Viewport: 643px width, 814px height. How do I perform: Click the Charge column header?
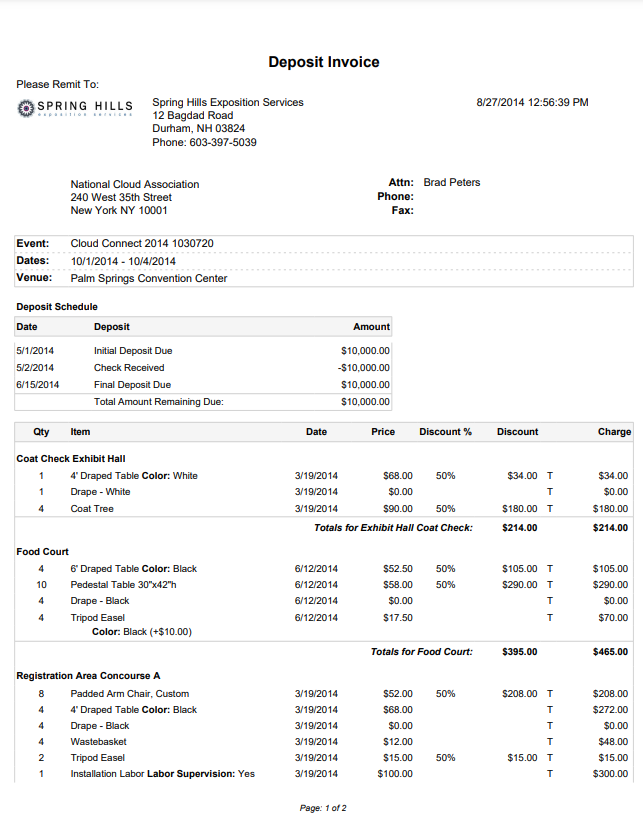coord(614,432)
